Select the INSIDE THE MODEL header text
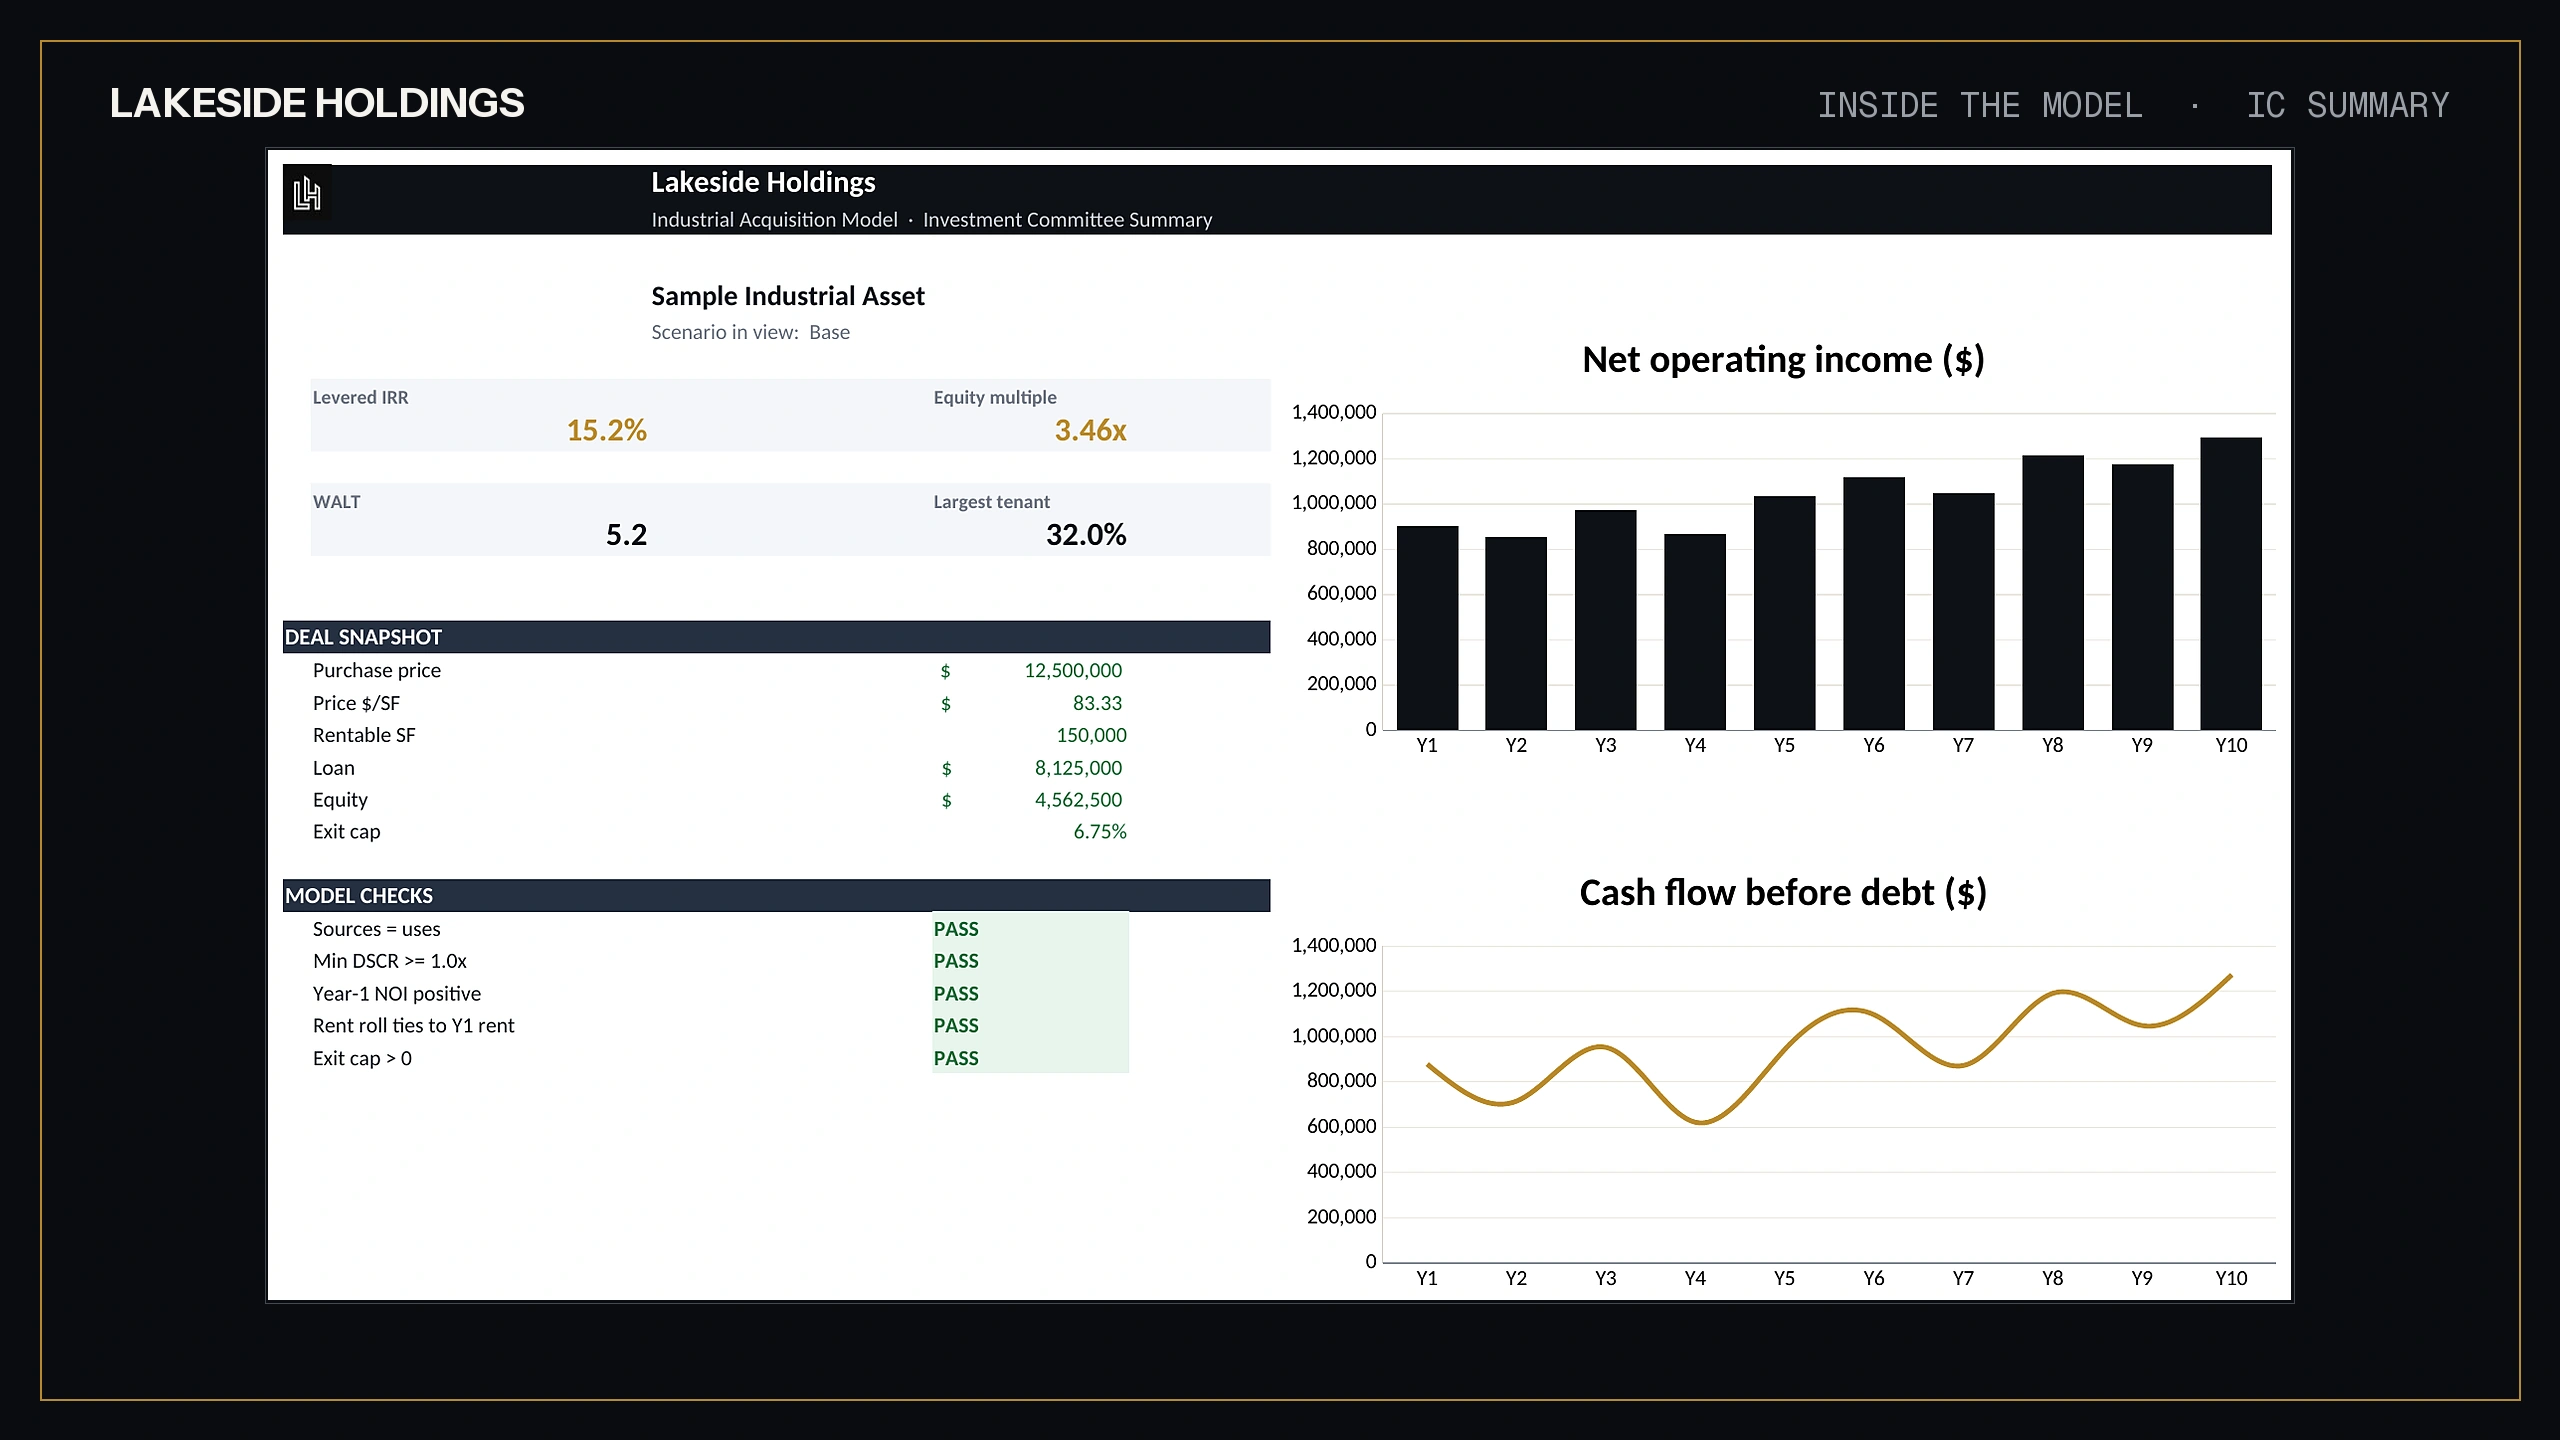2560x1440 pixels. [x=1979, y=105]
